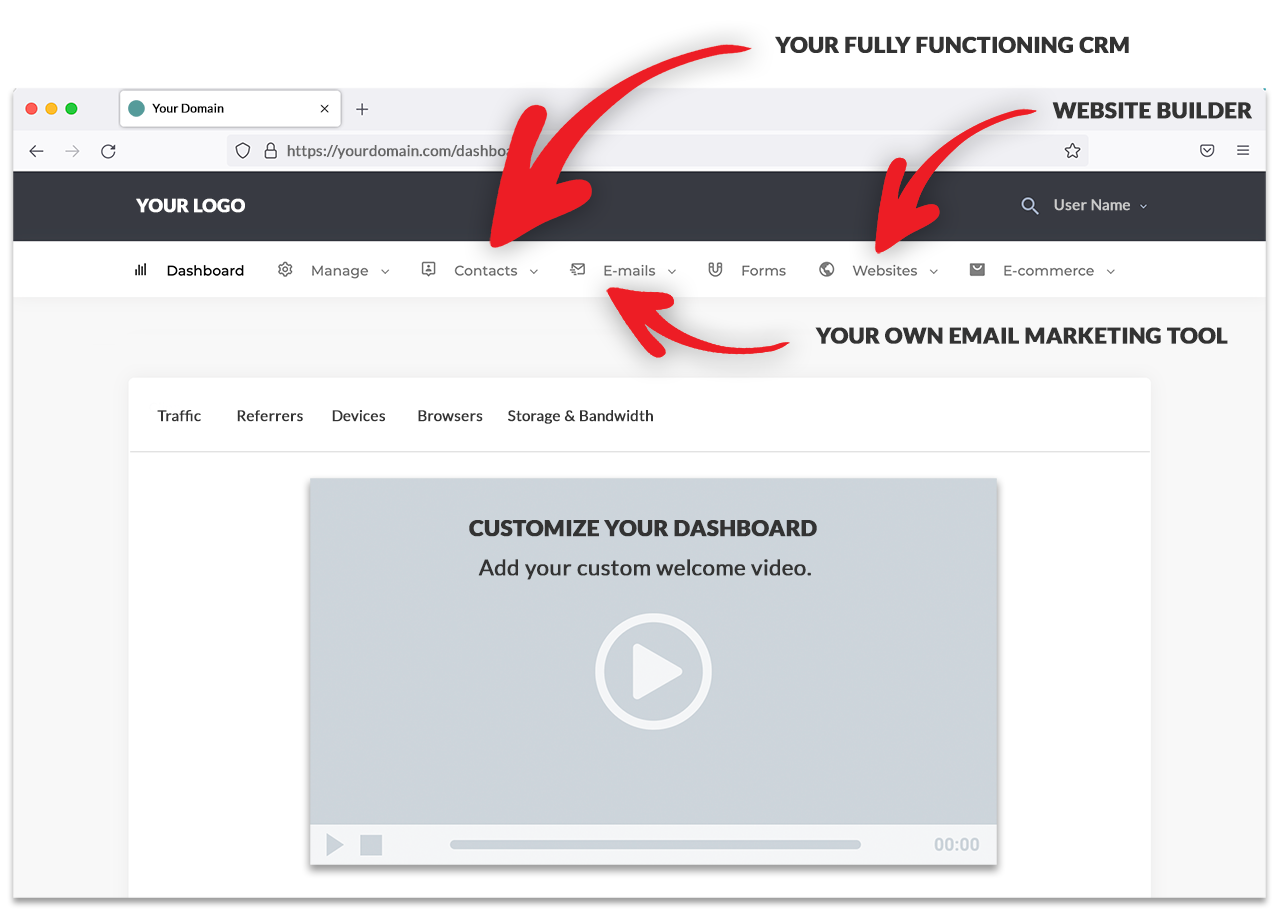The image size is (1280, 914).
Task: Open a new tab with plus button
Action: click(x=362, y=109)
